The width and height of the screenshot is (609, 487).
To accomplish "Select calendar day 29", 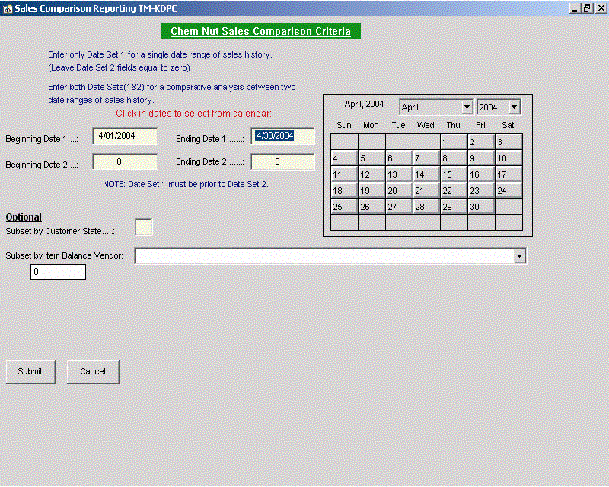I will [x=454, y=207].
